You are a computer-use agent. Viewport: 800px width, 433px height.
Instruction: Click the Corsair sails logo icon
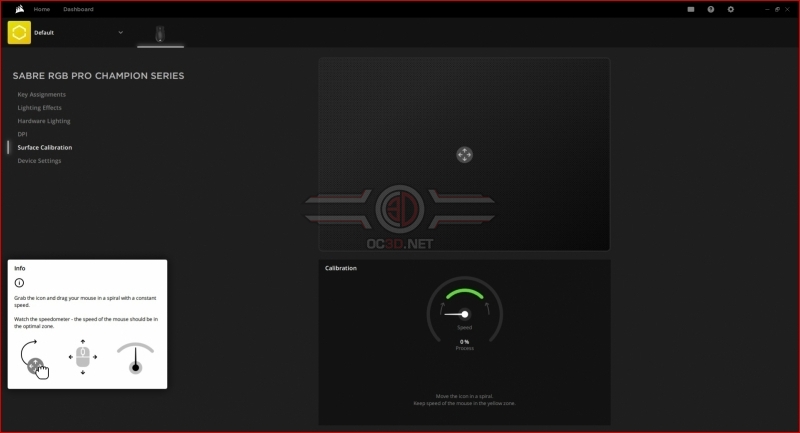coord(19,9)
